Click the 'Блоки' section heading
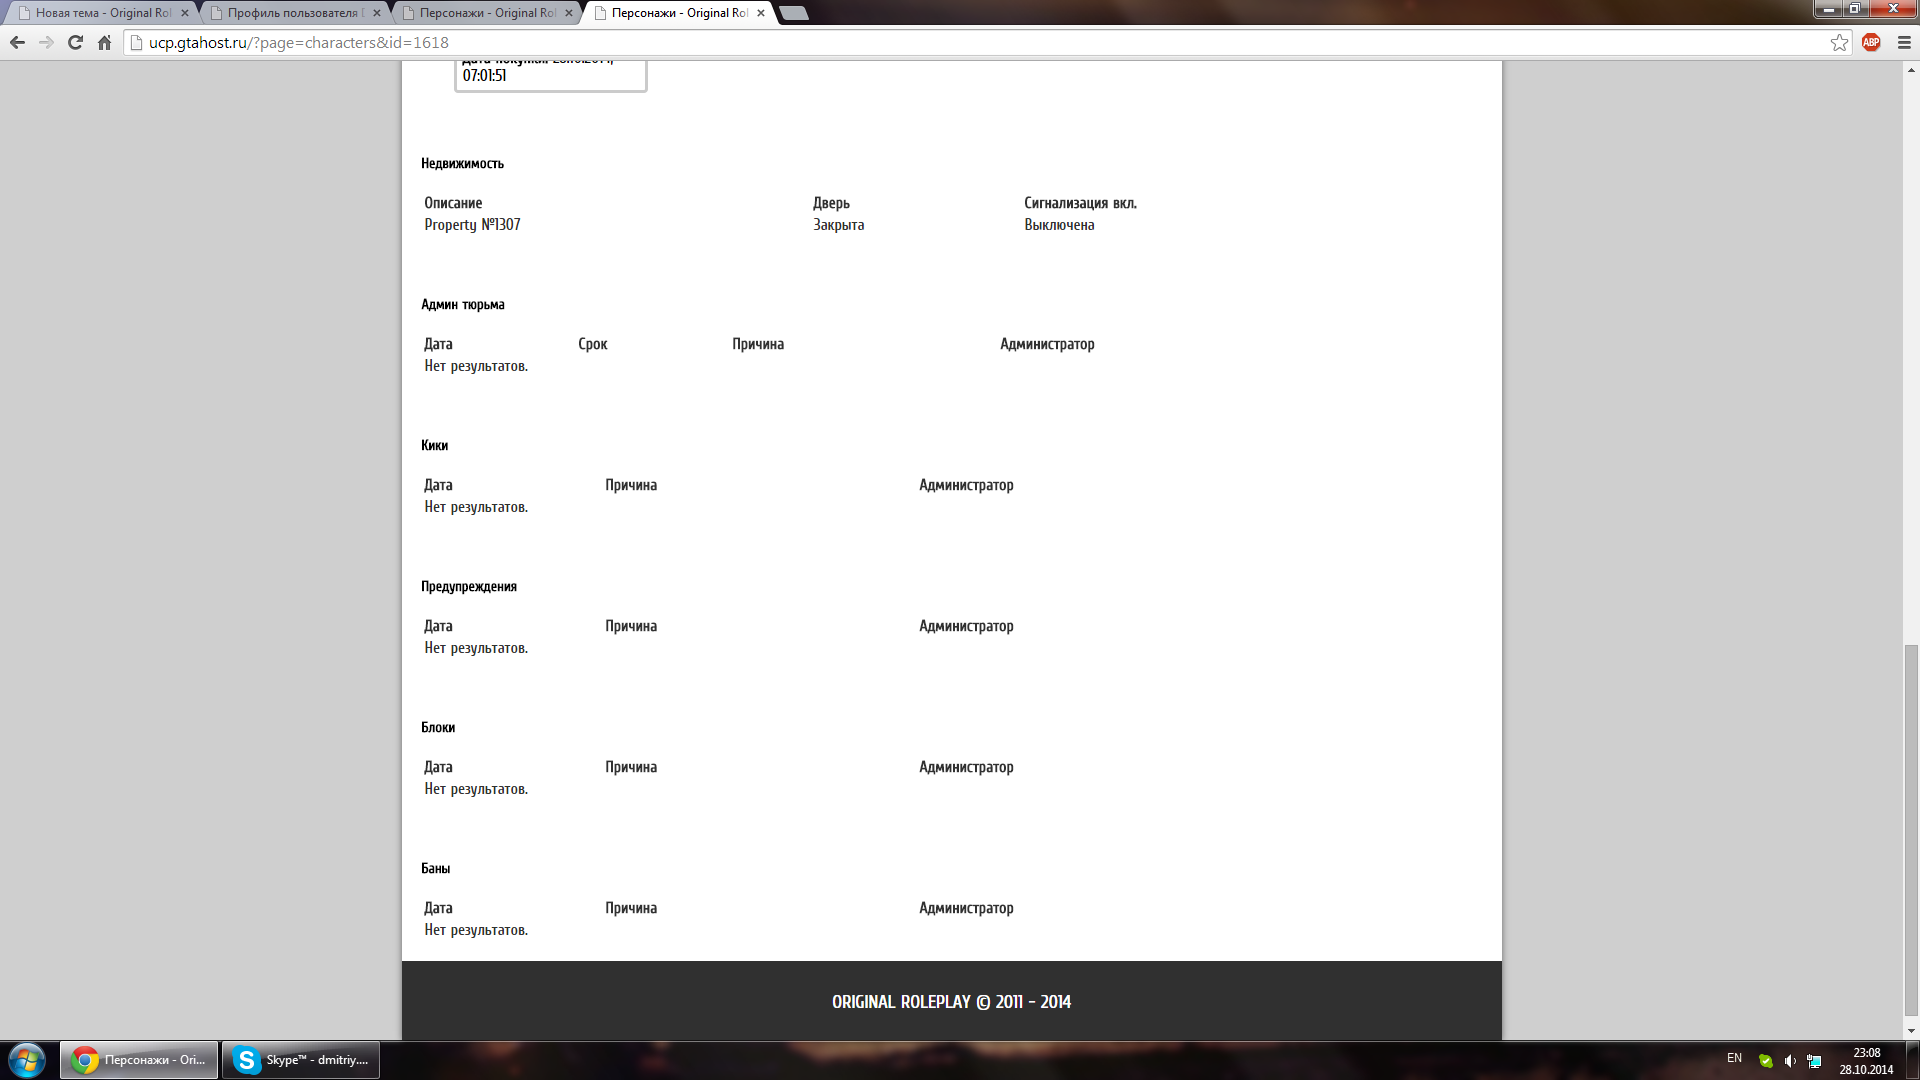Viewport: 1920px width, 1080px height. point(438,727)
